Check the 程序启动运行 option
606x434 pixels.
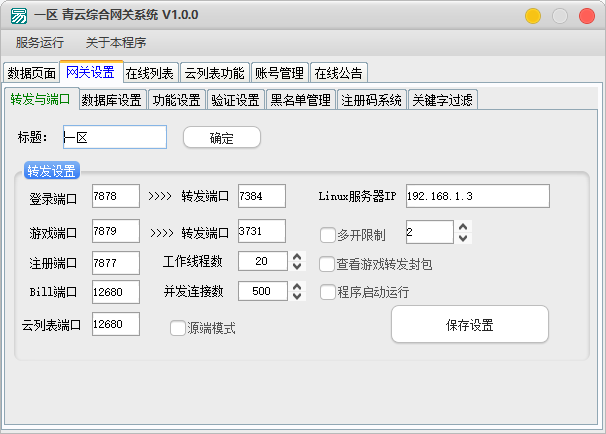click(327, 292)
